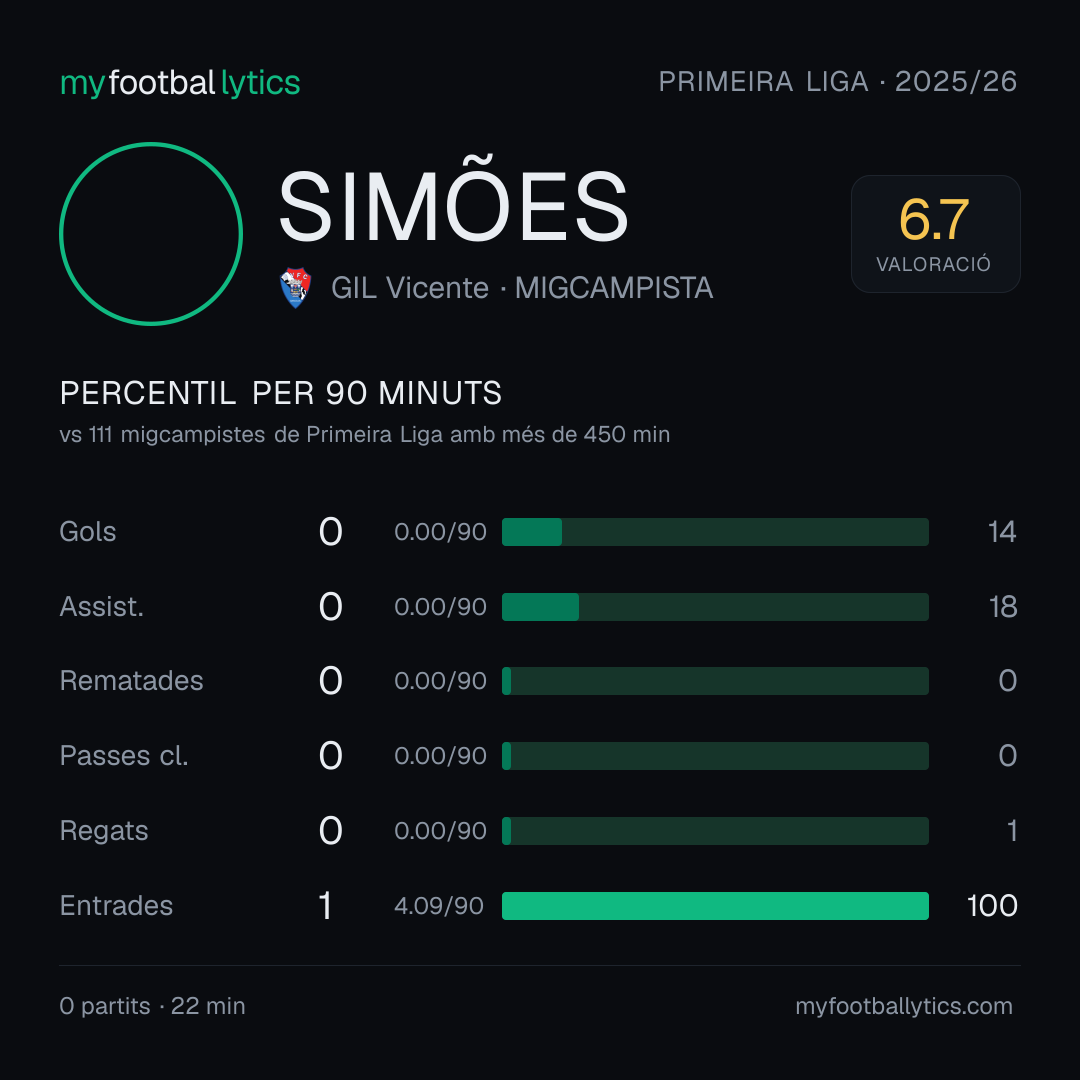Screen dimensions: 1080x1080
Task: Click the Gols percentile value 14
Action: pyautogui.click(x=1002, y=532)
